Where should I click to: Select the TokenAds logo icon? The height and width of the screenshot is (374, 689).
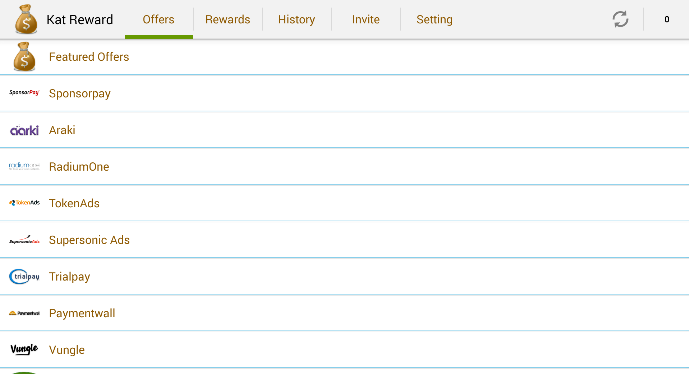[x=24, y=203]
